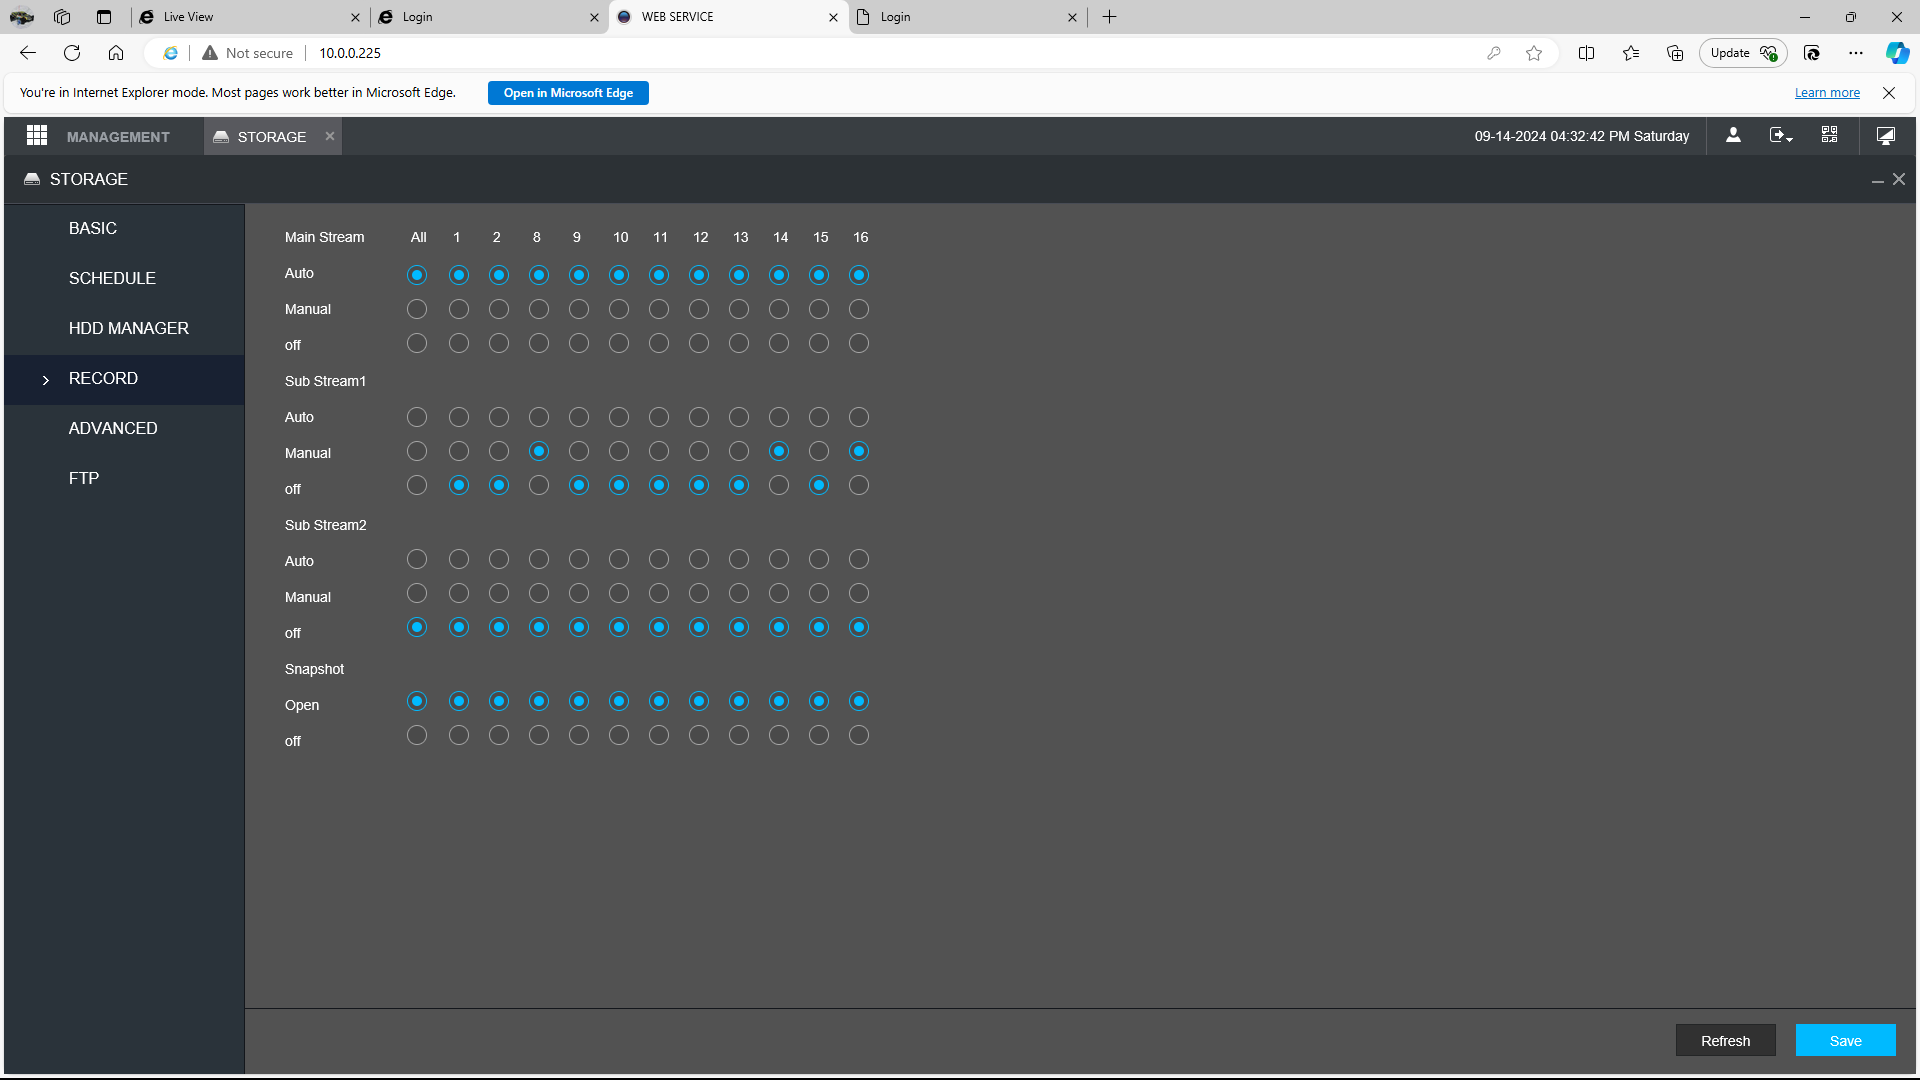Click the browser refresh icon
This screenshot has width=1920, height=1080.
coord(72,53)
